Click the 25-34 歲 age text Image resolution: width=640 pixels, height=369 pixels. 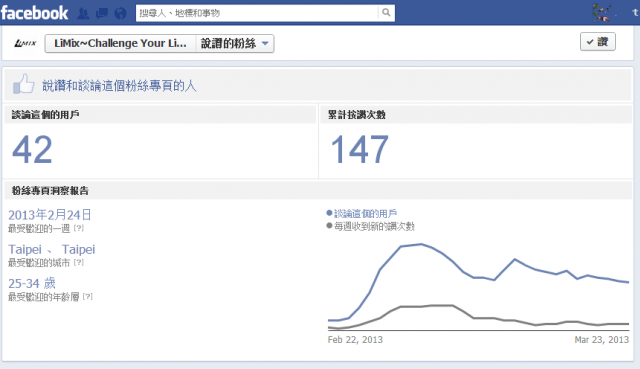pos(32,283)
